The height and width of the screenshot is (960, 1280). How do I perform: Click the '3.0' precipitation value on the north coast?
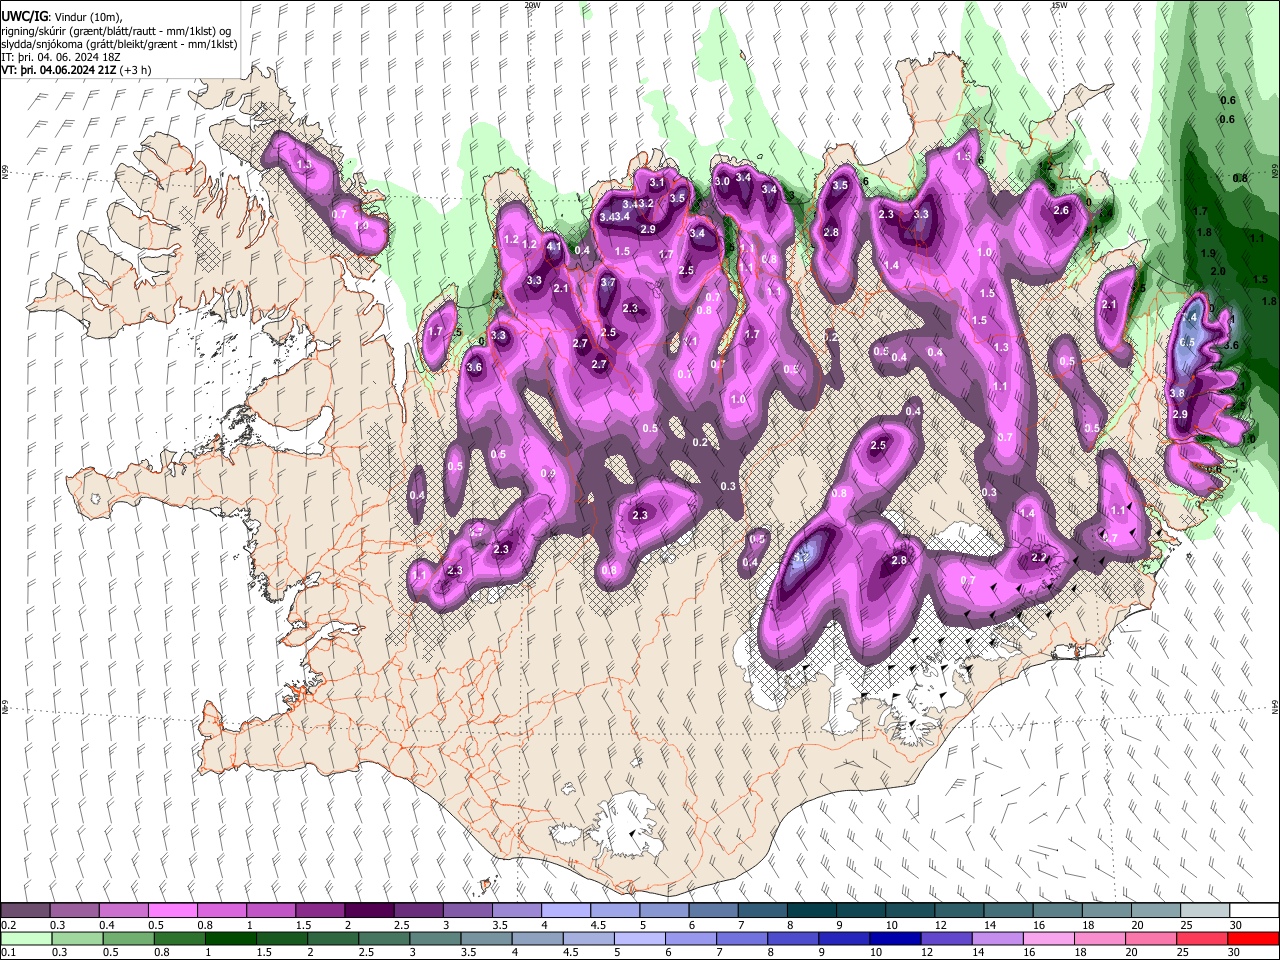[722, 181]
